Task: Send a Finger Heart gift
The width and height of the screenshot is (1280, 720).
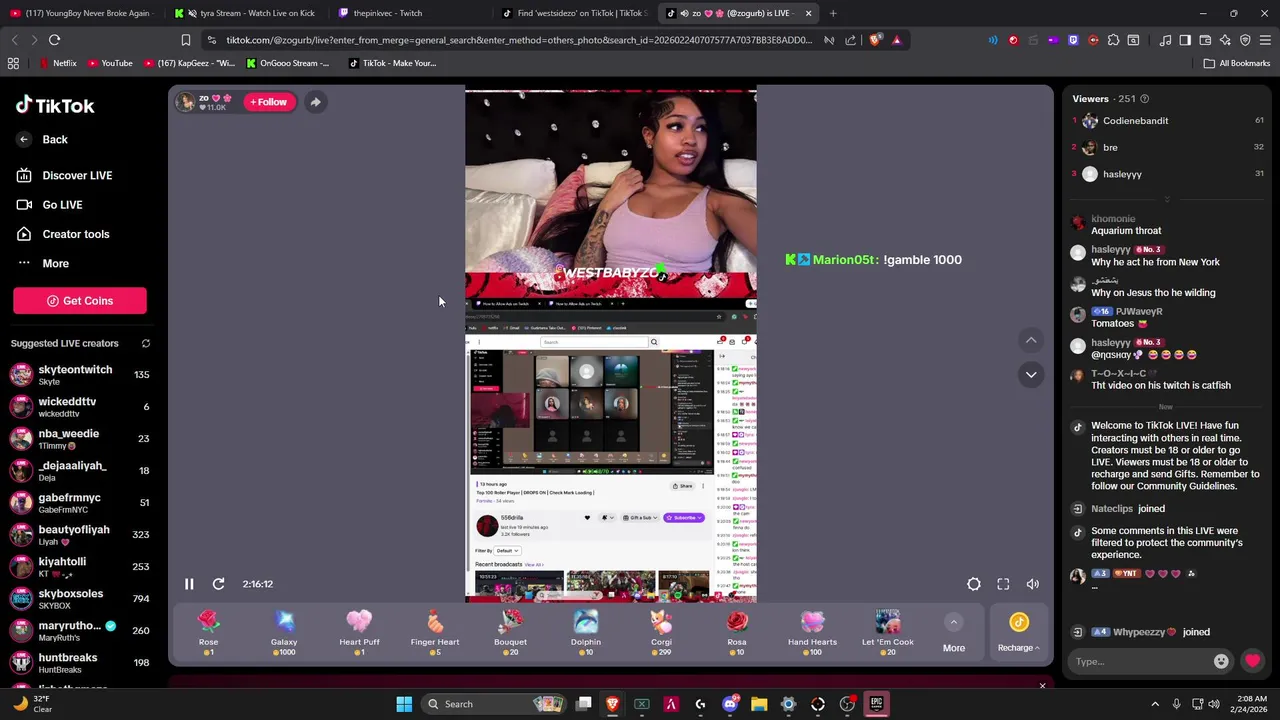Action: pyautogui.click(x=435, y=632)
